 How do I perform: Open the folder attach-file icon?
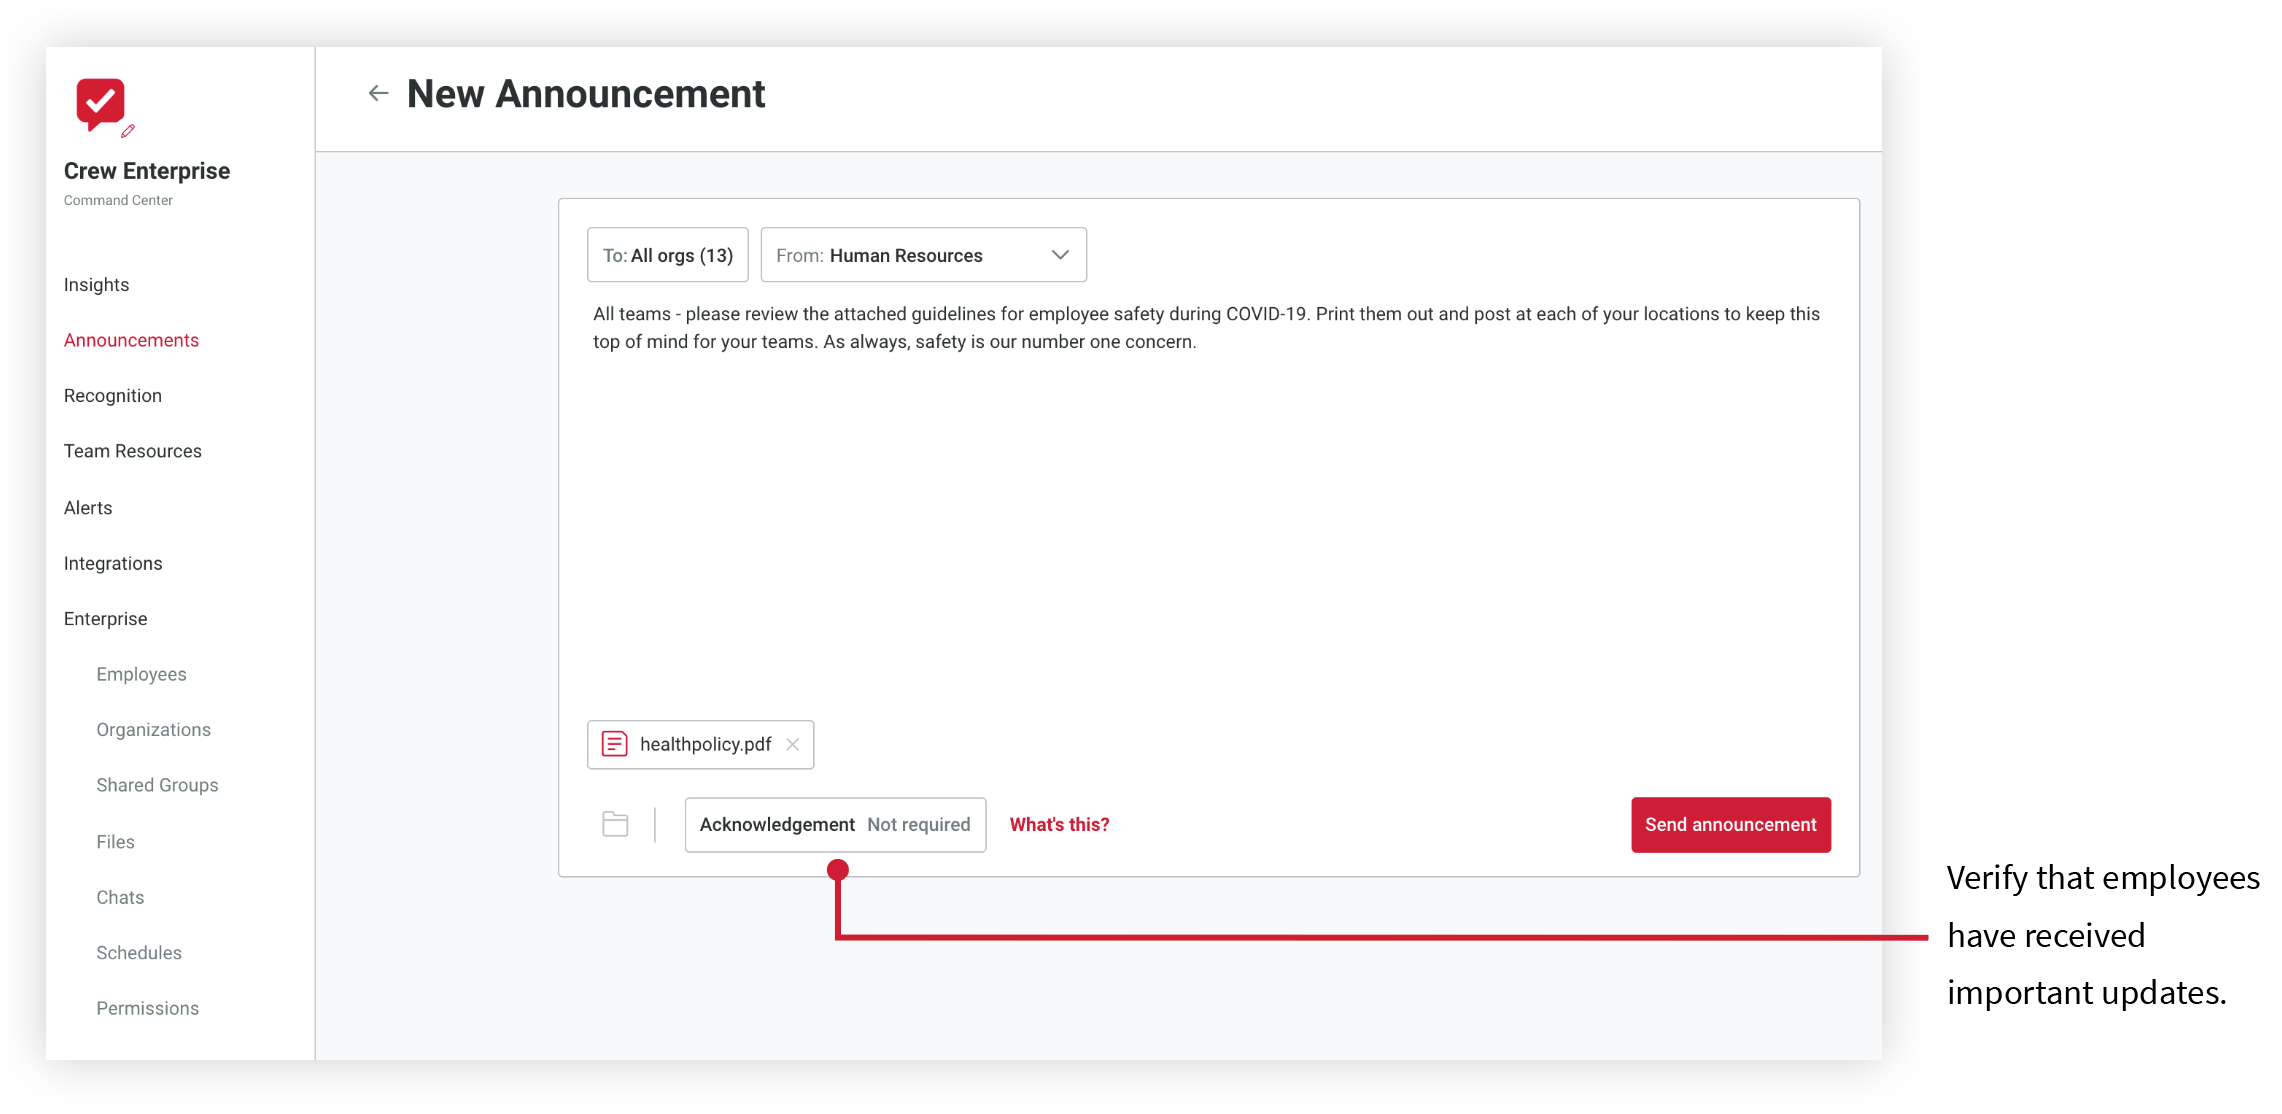616,824
